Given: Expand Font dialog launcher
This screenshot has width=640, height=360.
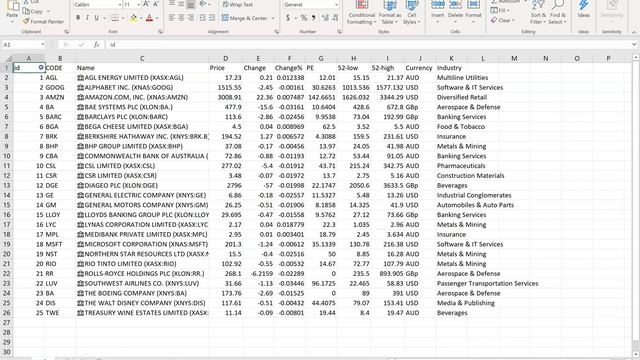Looking at the screenshot, I should click(160, 31).
